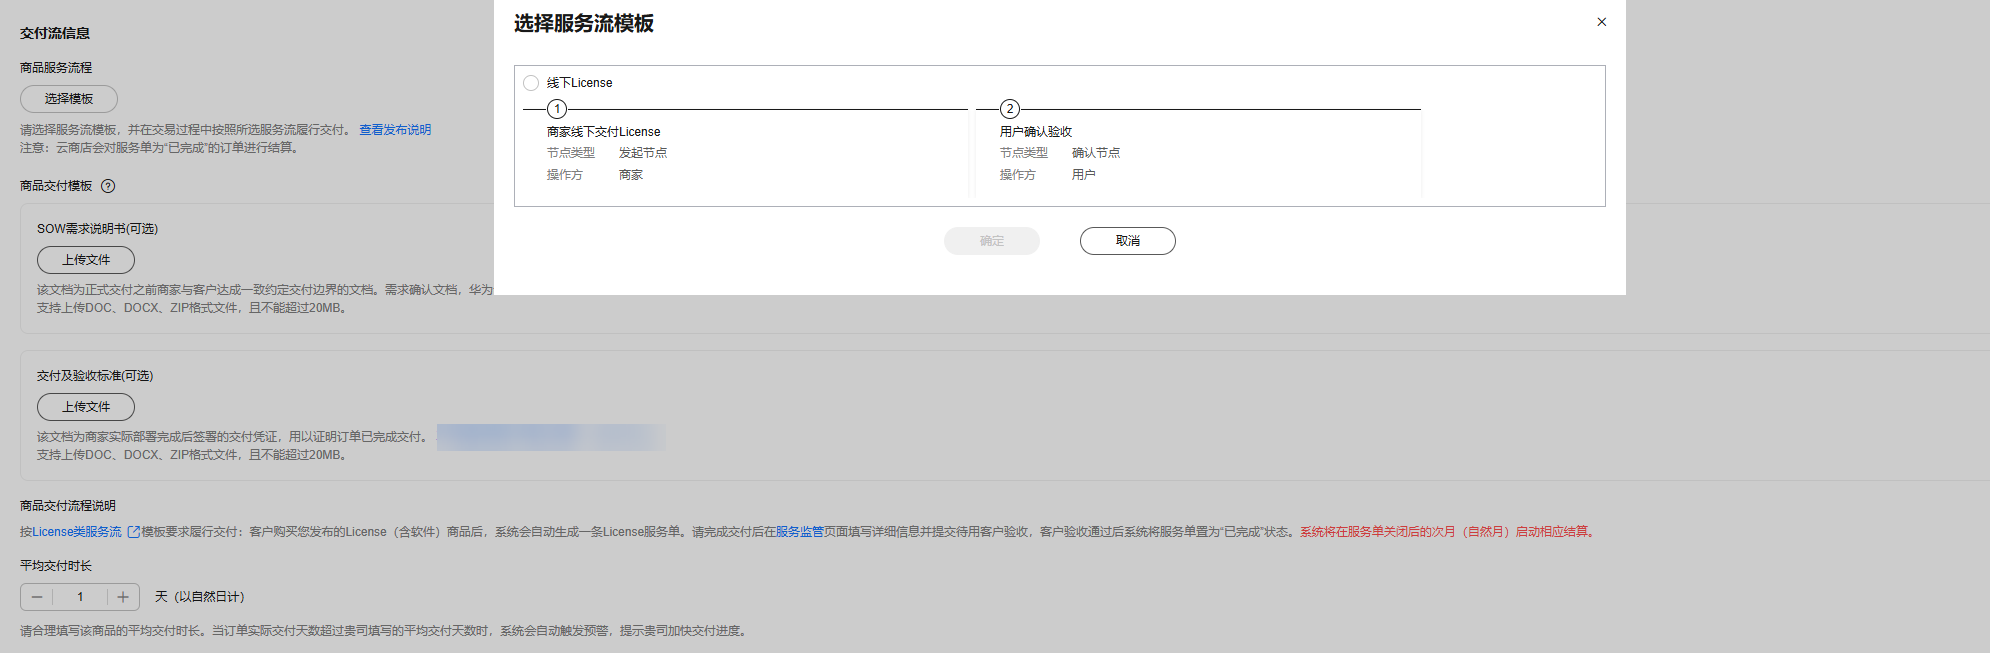Open the 查看发布说明 link
Screen dimensions: 1990x653
tap(395, 130)
